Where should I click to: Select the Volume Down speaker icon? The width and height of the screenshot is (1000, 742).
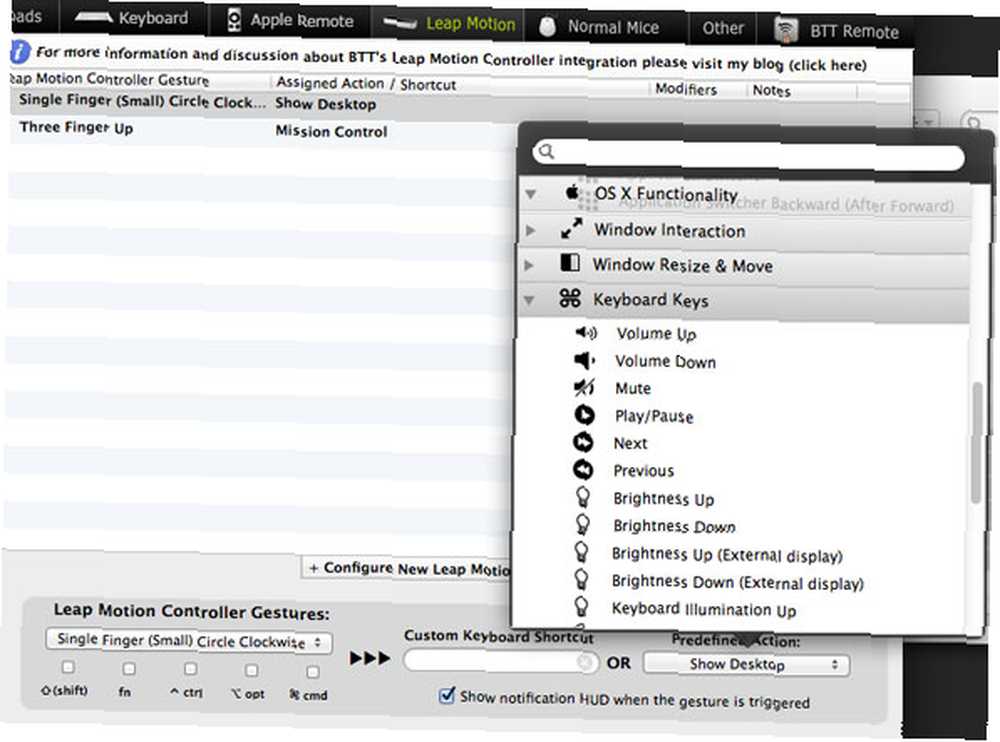(x=584, y=360)
